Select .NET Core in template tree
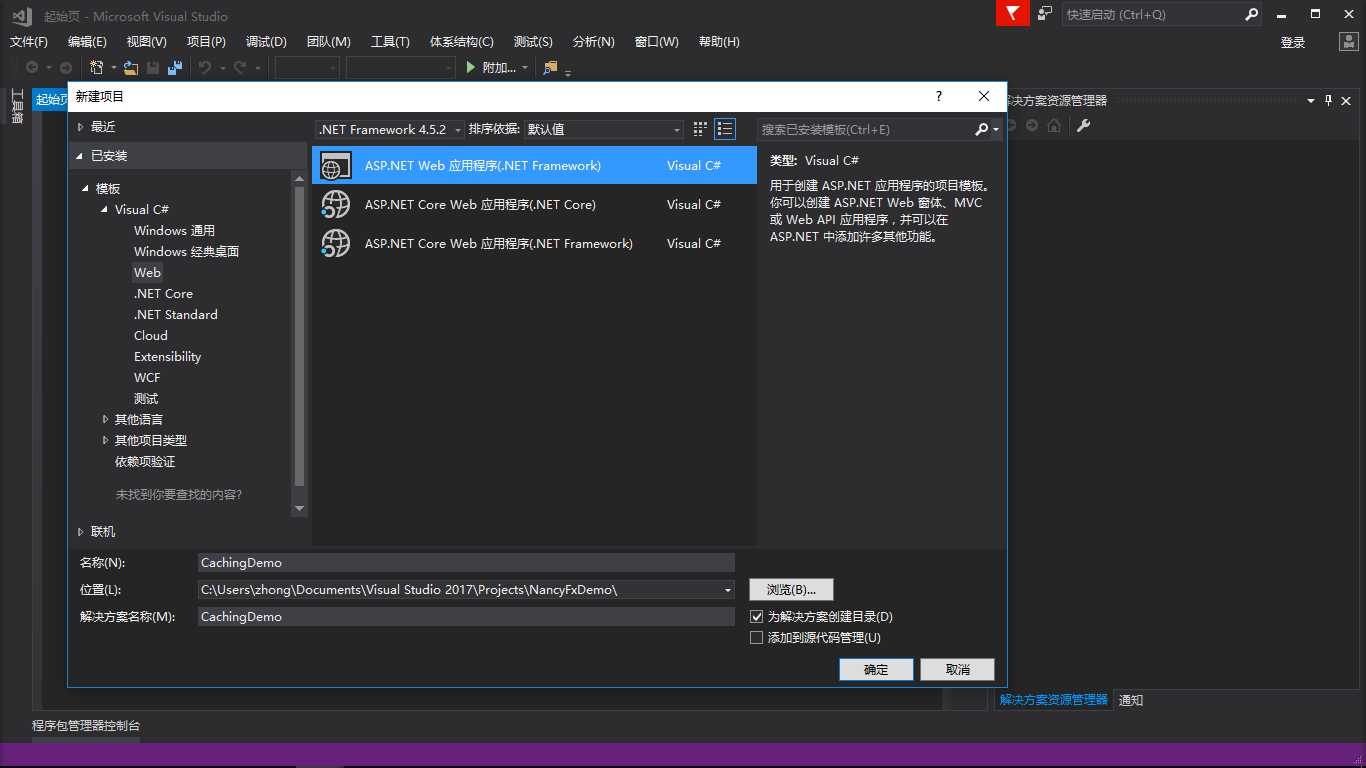The image size is (1366, 768). 164,294
